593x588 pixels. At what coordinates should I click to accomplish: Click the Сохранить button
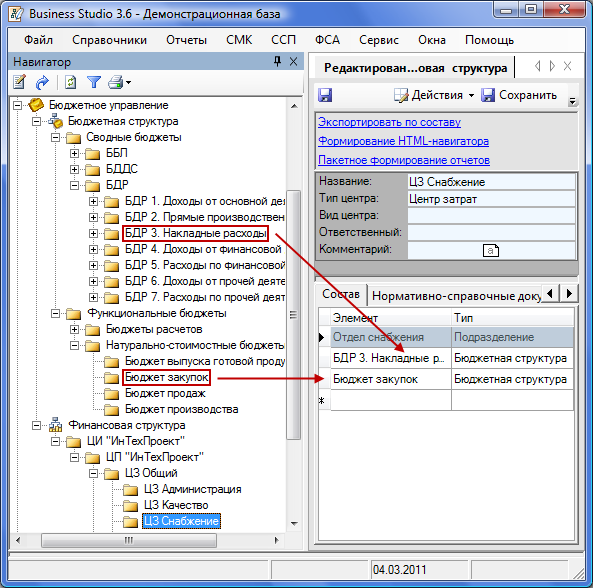pos(519,95)
